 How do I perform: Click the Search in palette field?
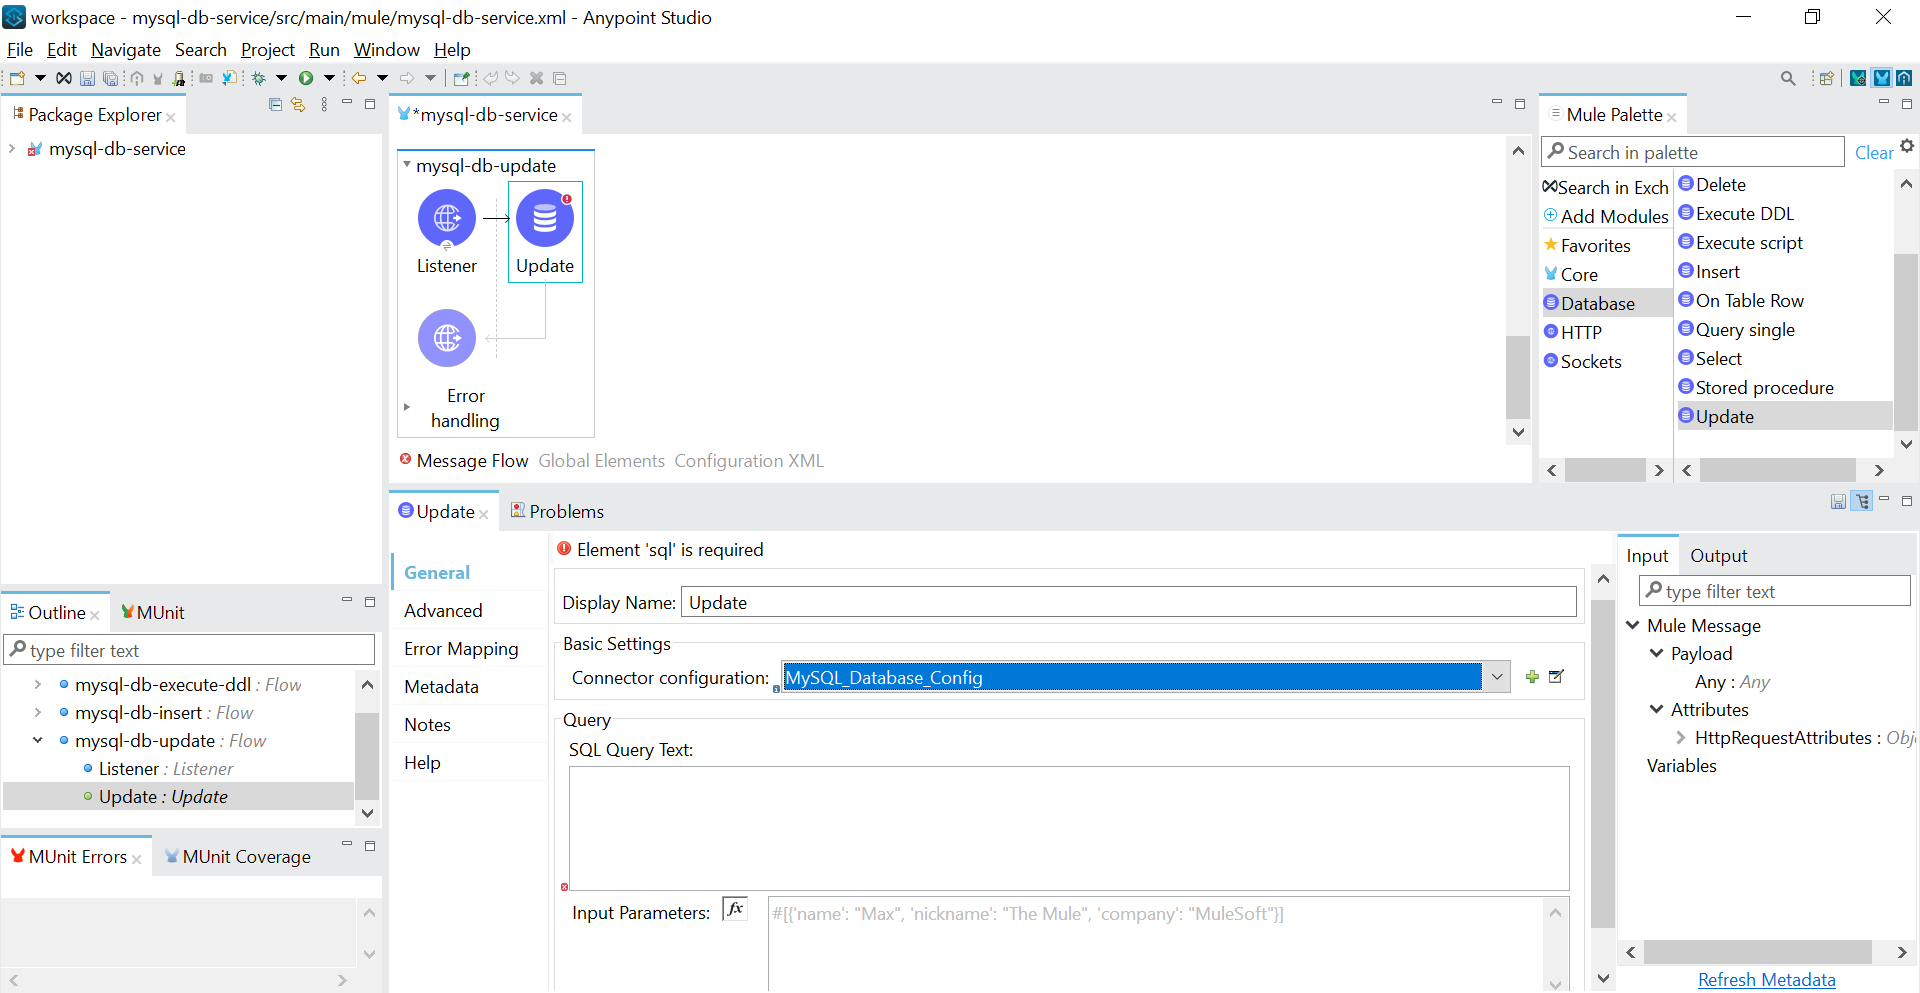tap(1693, 152)
